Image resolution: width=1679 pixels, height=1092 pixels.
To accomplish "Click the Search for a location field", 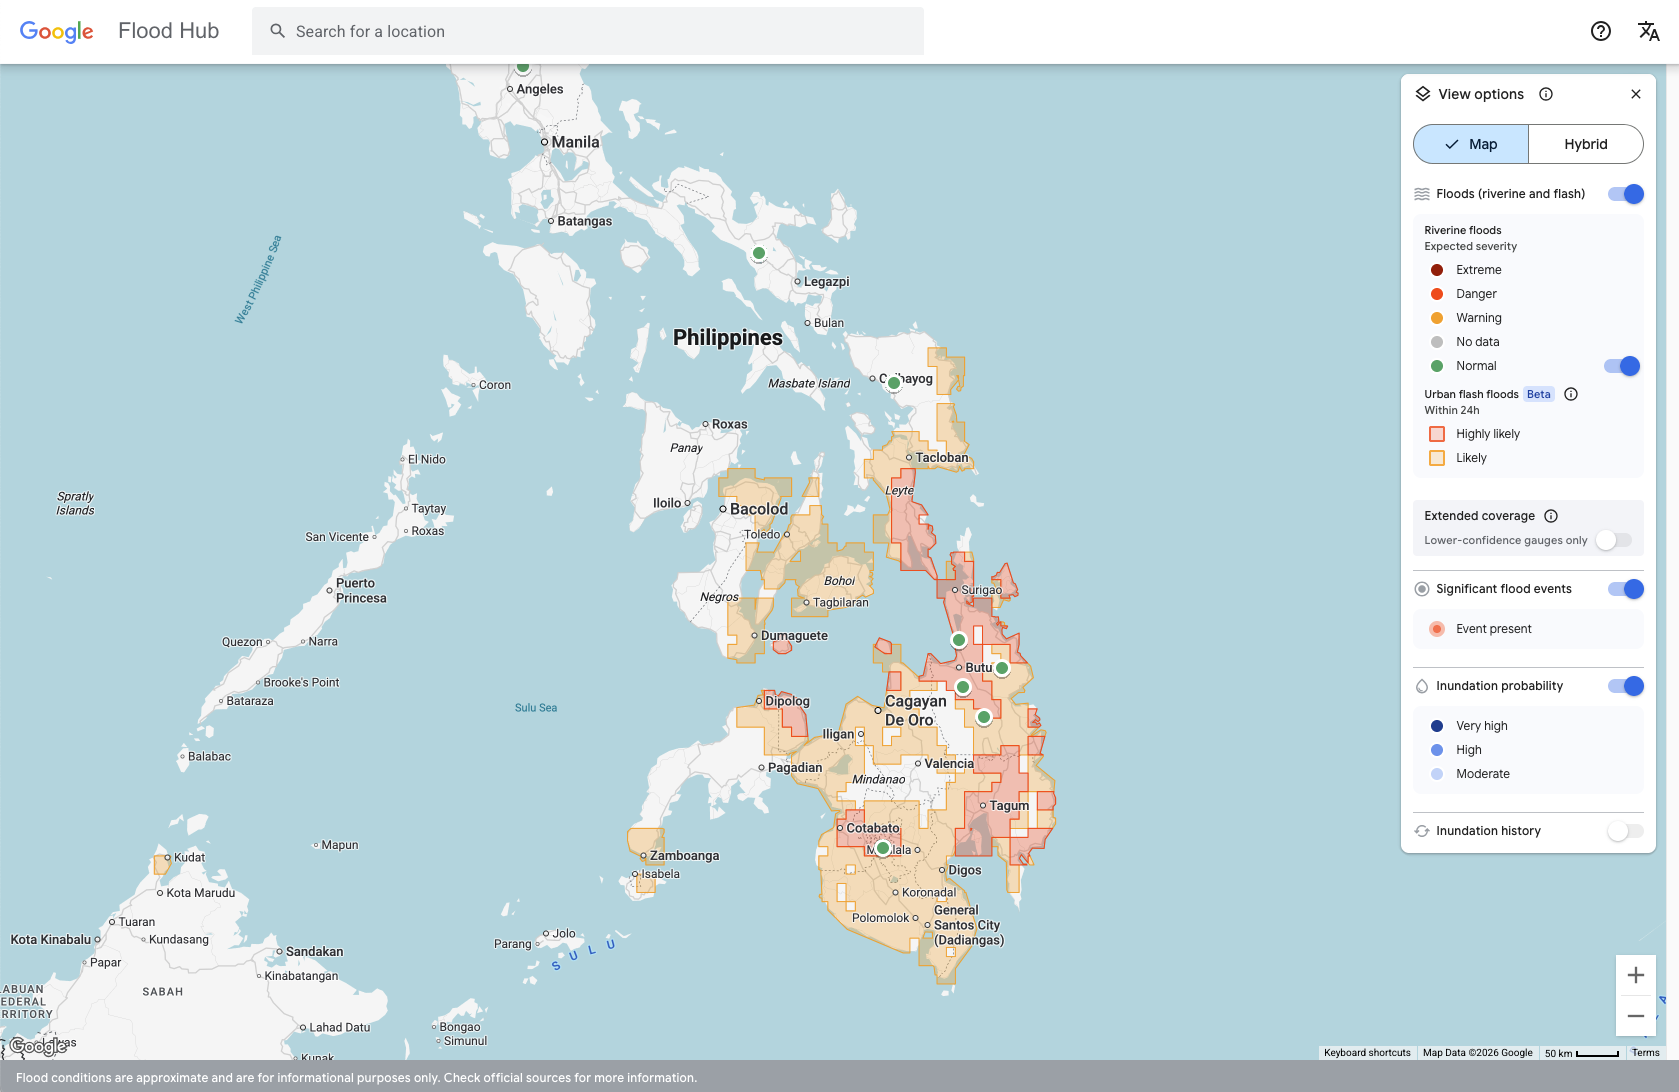I will (x=588, y=31).
